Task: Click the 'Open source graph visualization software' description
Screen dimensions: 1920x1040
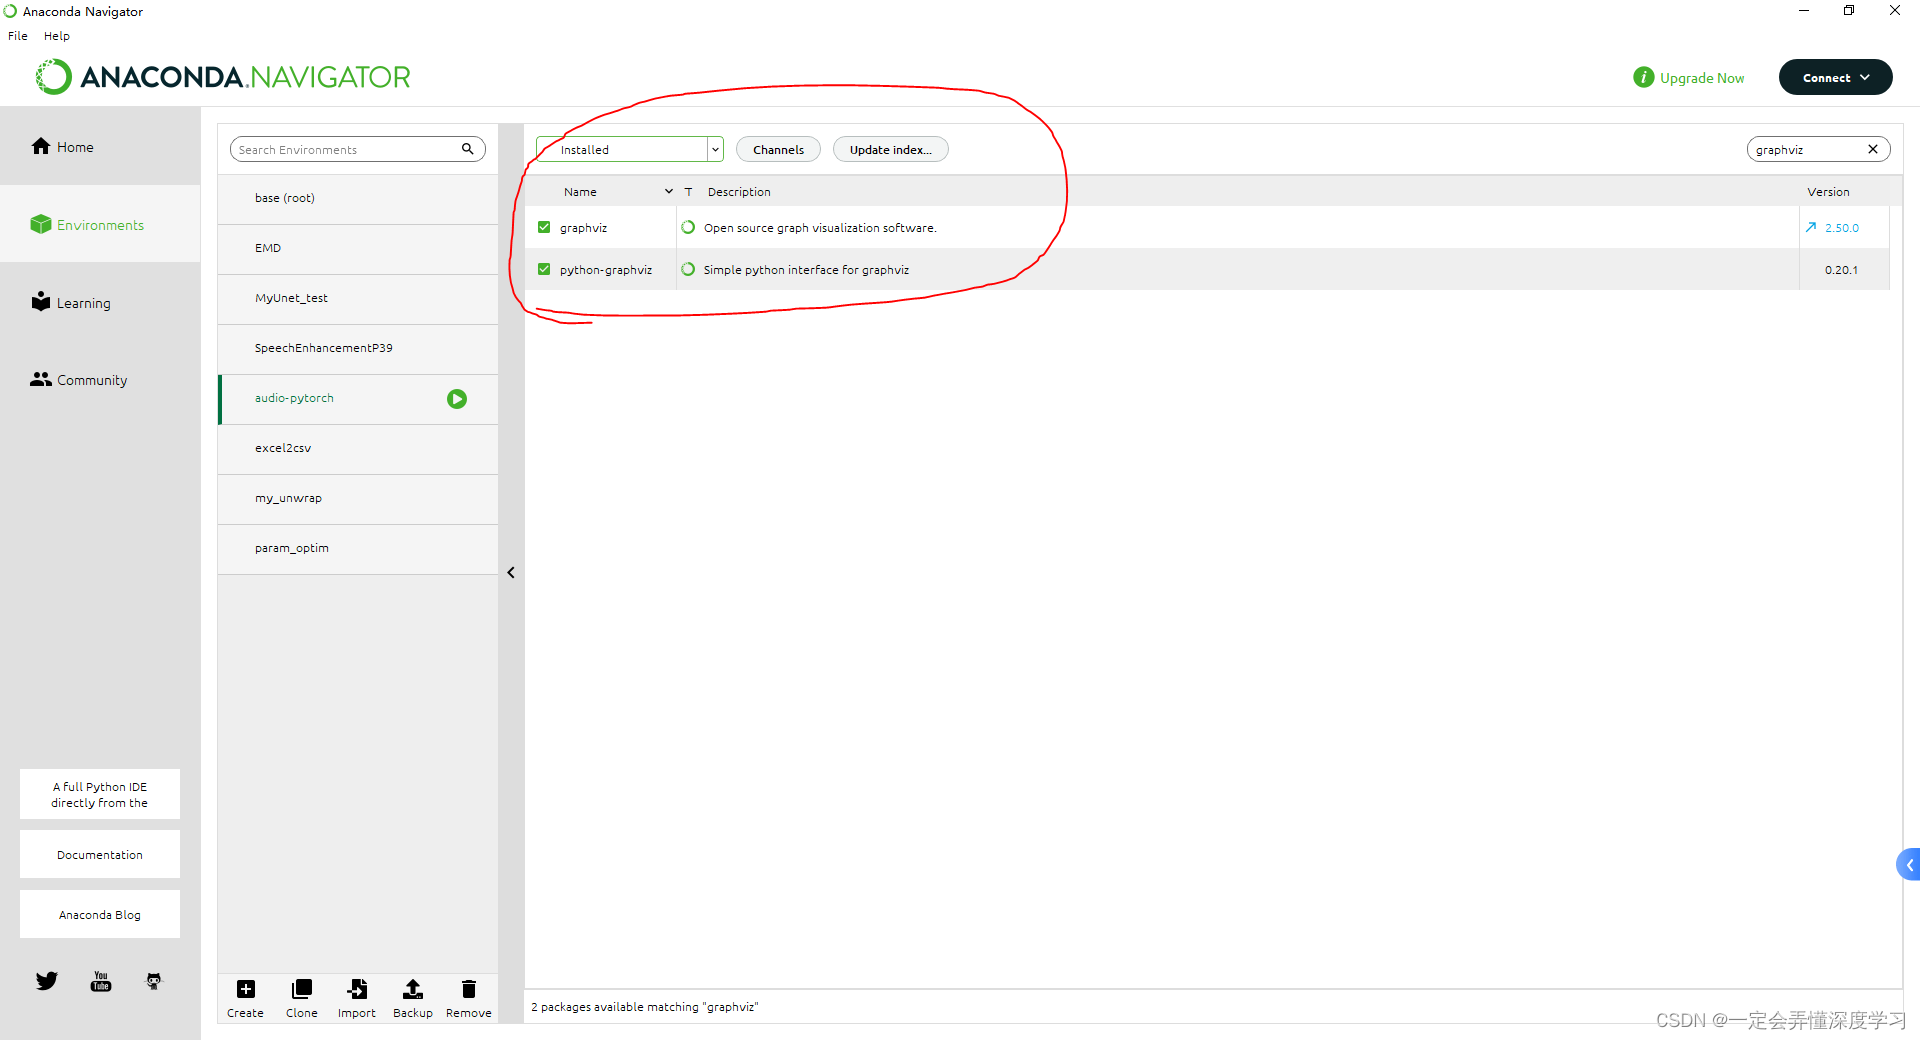Action: (820, 228)
